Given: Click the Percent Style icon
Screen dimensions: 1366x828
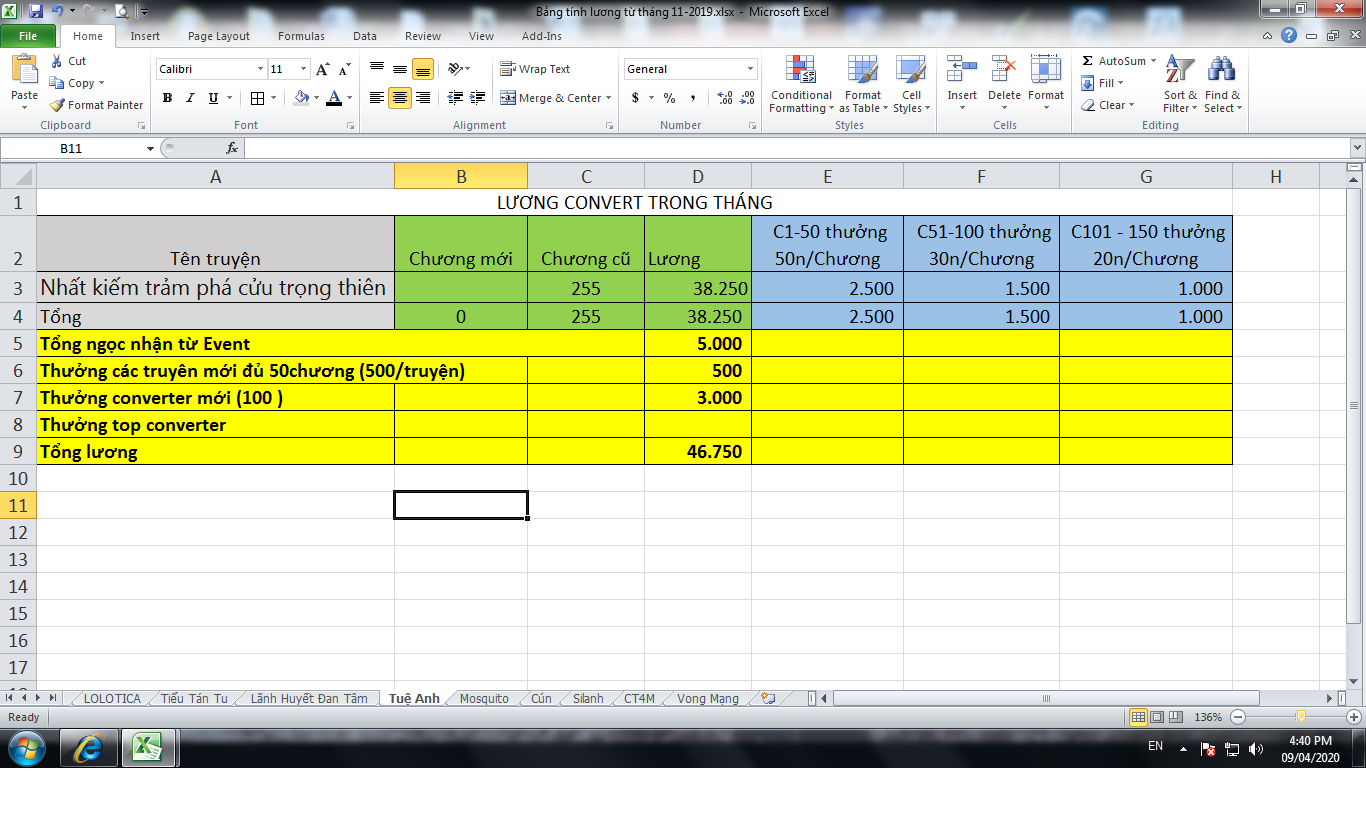Looking at the screenshot, I should [x=669, y=98].
